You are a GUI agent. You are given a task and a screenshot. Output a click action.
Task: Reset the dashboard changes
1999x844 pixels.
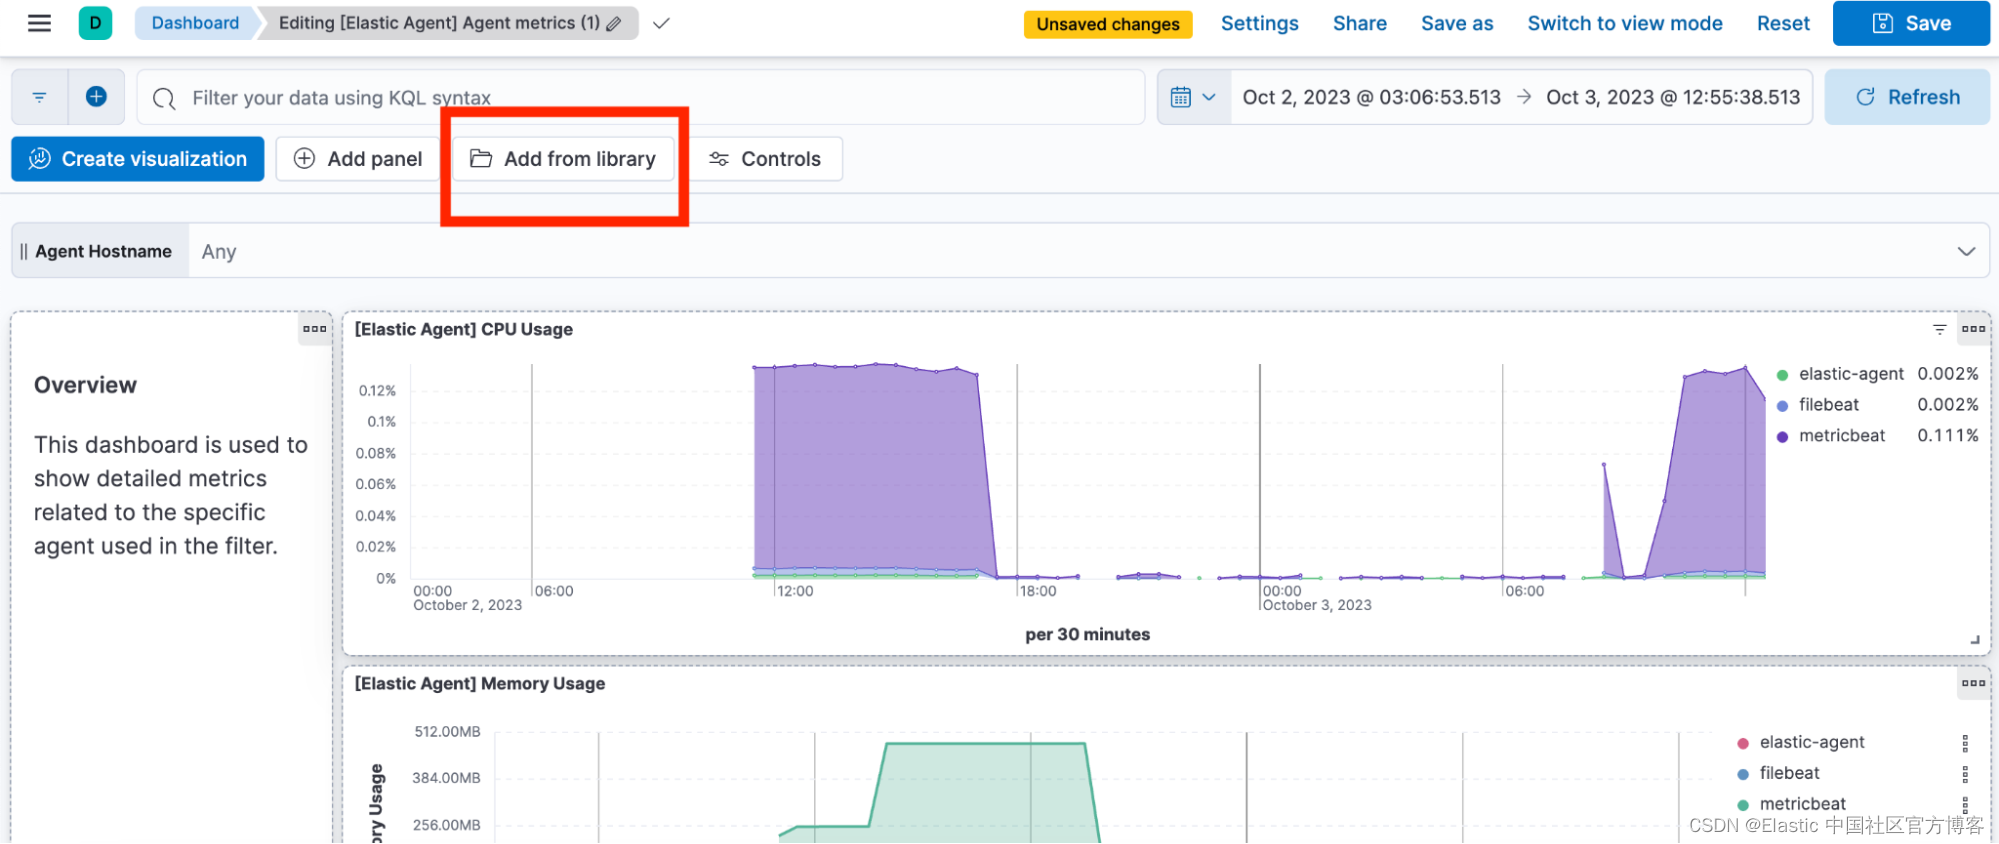click(1782, 23)
